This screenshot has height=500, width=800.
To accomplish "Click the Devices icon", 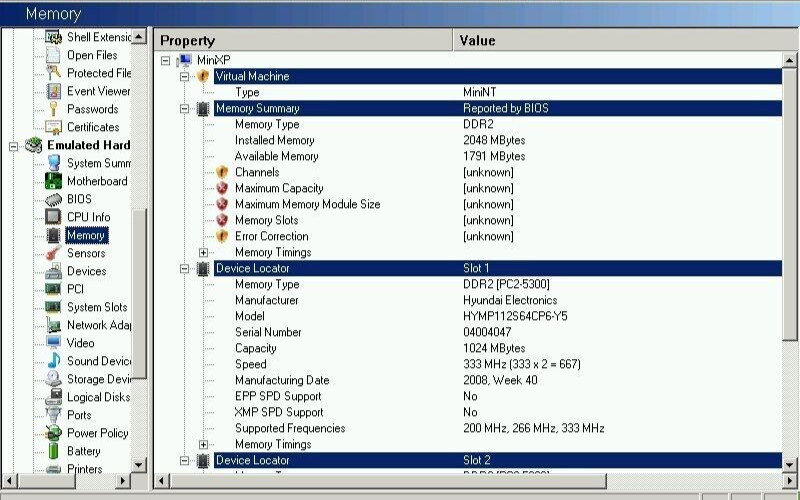I will pos(53,271).
